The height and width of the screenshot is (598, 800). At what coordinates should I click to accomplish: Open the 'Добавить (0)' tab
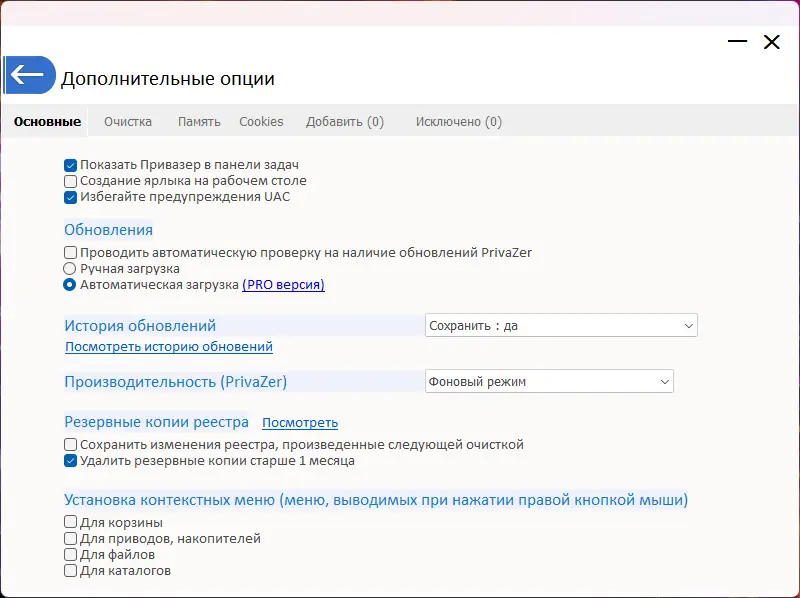[x=345, y=122]
